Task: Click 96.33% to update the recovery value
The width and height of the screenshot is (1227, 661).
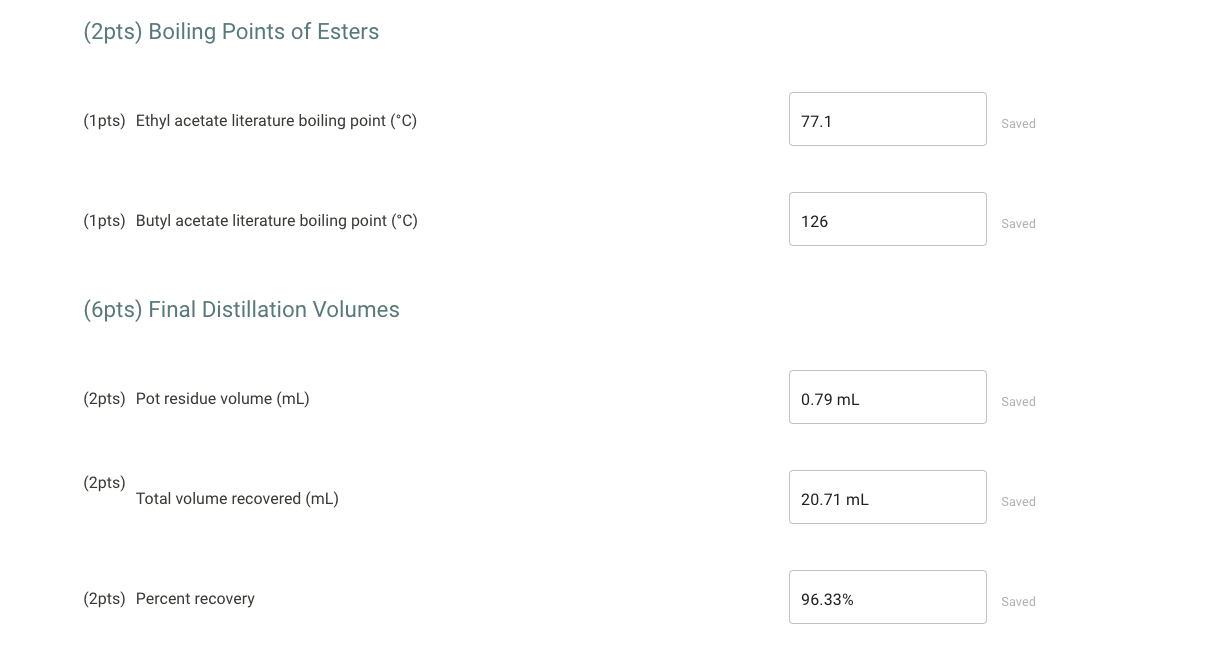Action: 827,599
